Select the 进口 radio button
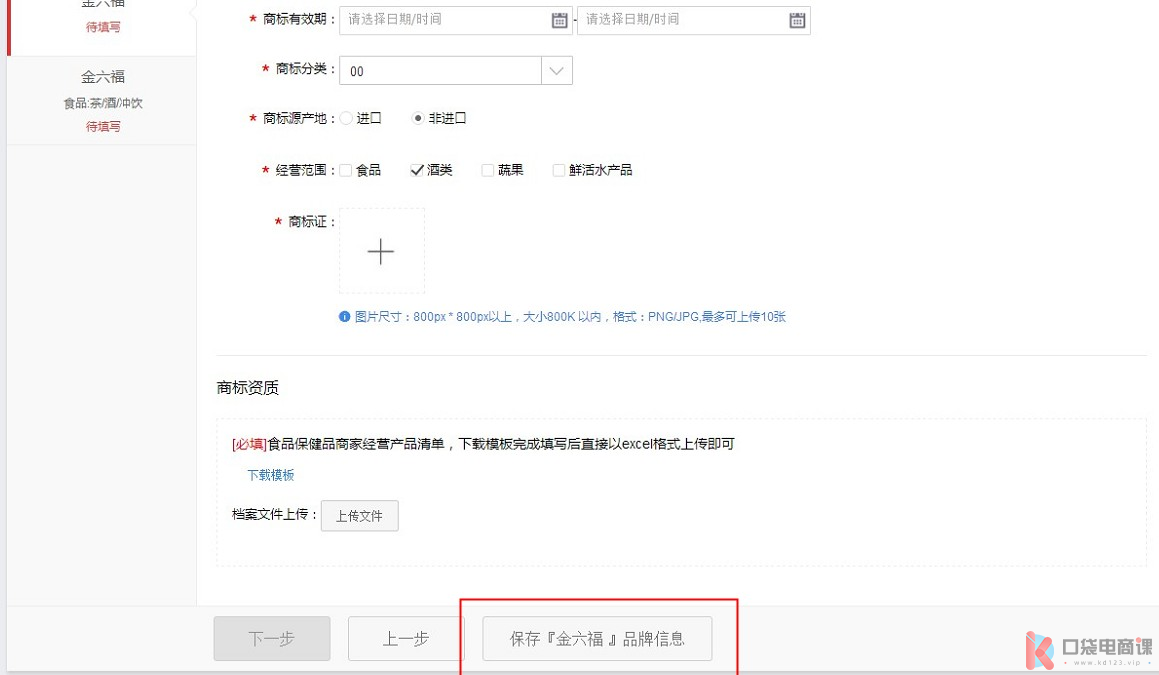Screen dimensions: 1159x675 (347, 118)
